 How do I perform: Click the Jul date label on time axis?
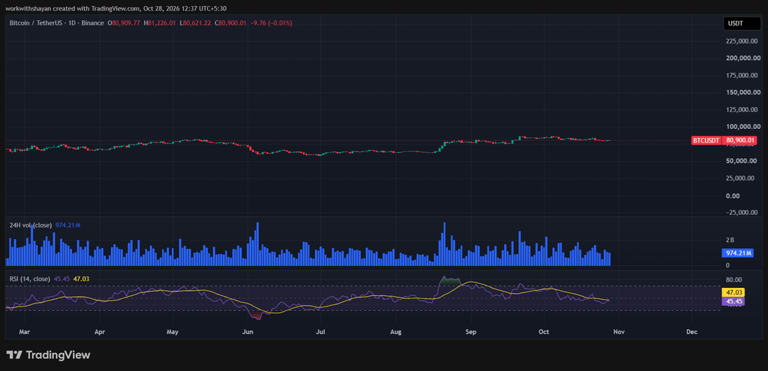point(320,332)
